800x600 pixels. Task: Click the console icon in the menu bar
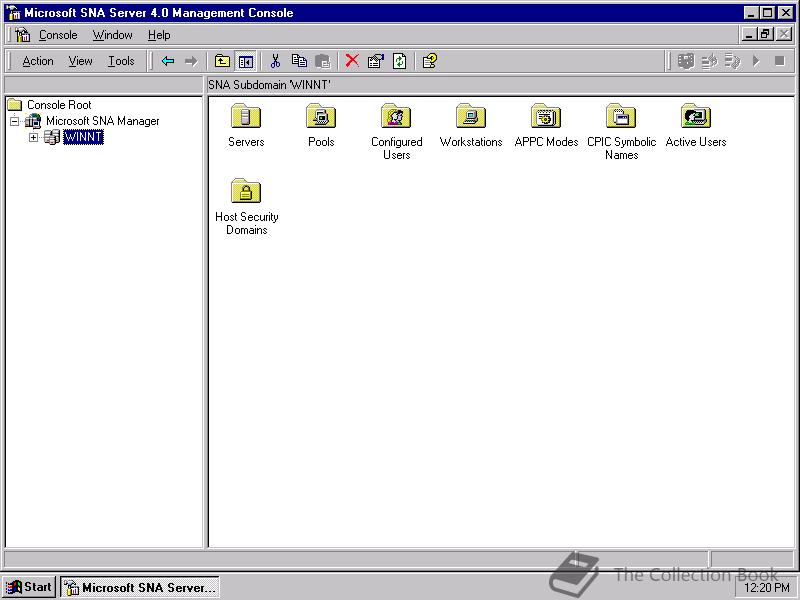click(x=23, y=35)
